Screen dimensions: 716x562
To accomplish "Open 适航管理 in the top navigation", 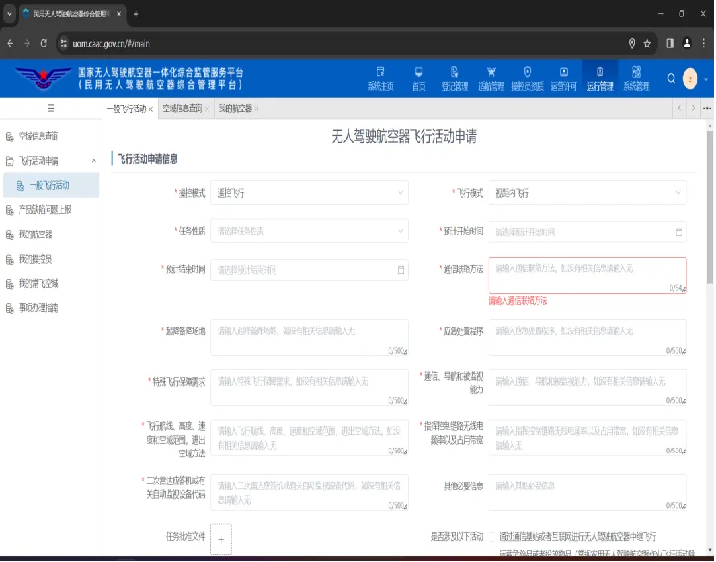I will point(491,79).
